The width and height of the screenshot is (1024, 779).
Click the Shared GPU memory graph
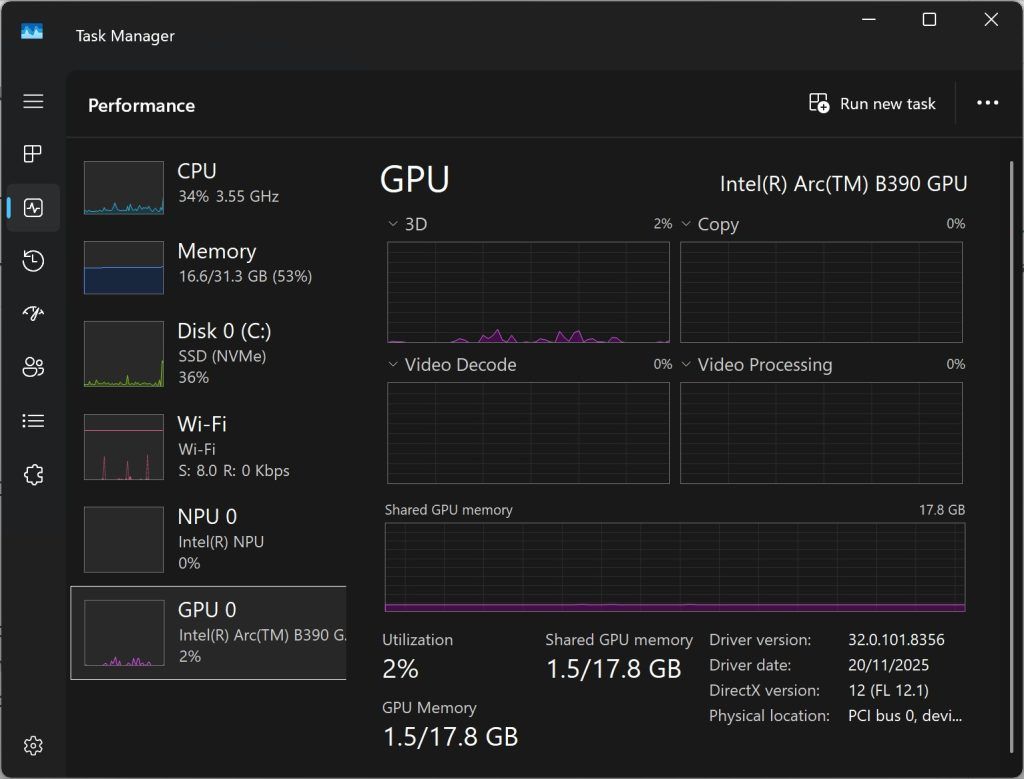point(675,567)
